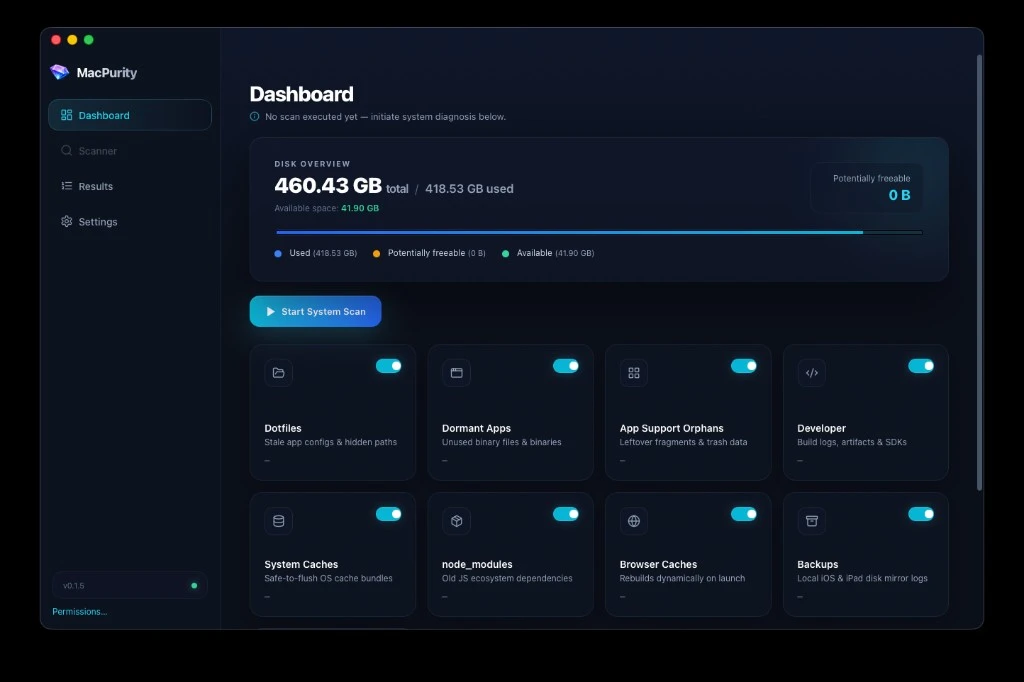
Task: Click 'Local iOS & iPad disk mirror logs' text
Action: pos(862,578)
